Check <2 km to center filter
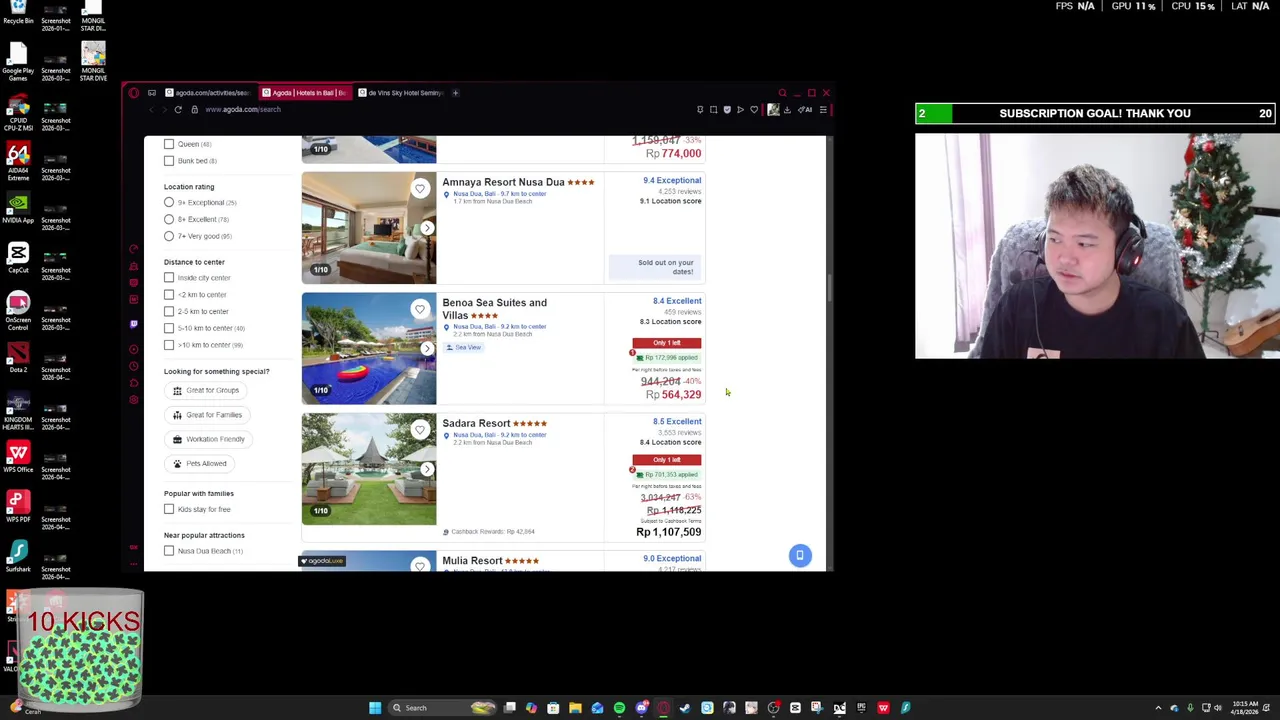 [x=169, y=295]
